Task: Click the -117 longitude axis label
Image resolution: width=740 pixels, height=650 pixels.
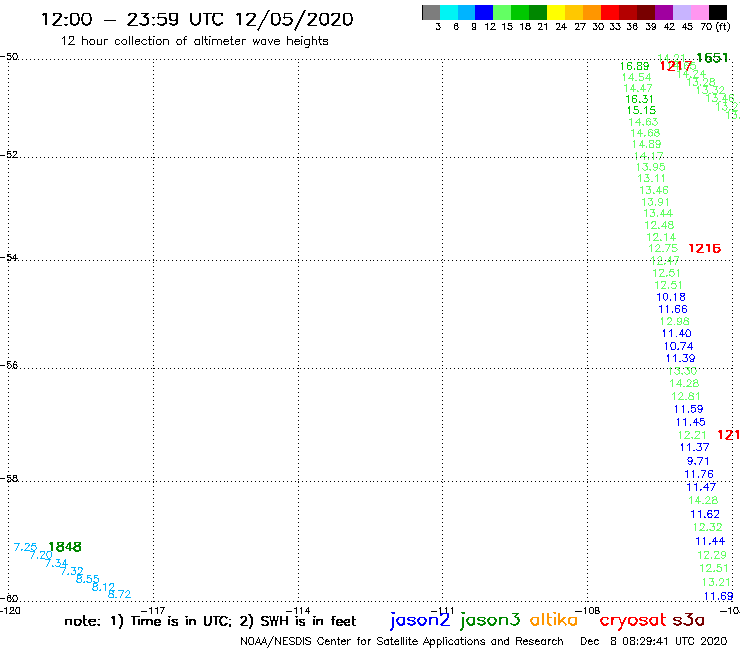Action: coord(153,610)
